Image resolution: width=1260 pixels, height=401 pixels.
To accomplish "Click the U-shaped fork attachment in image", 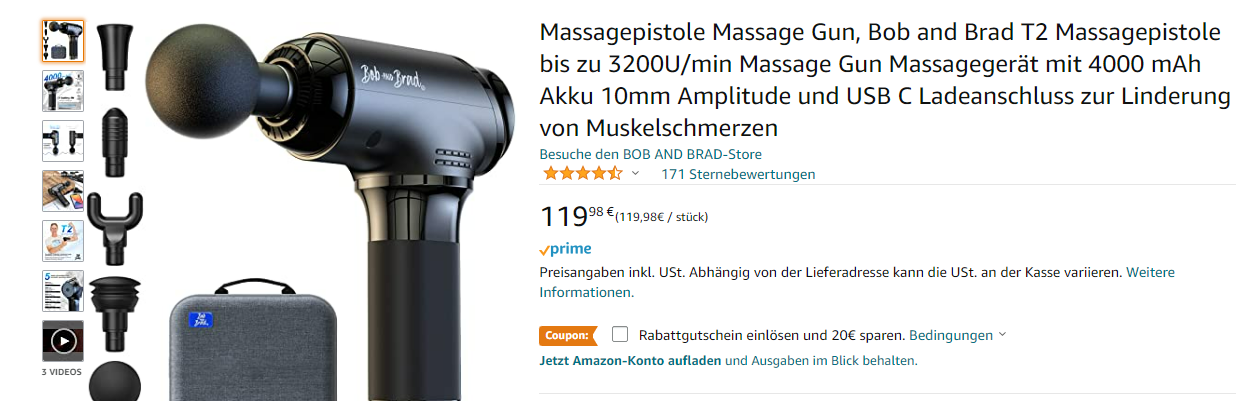I will tap(115, 224).
